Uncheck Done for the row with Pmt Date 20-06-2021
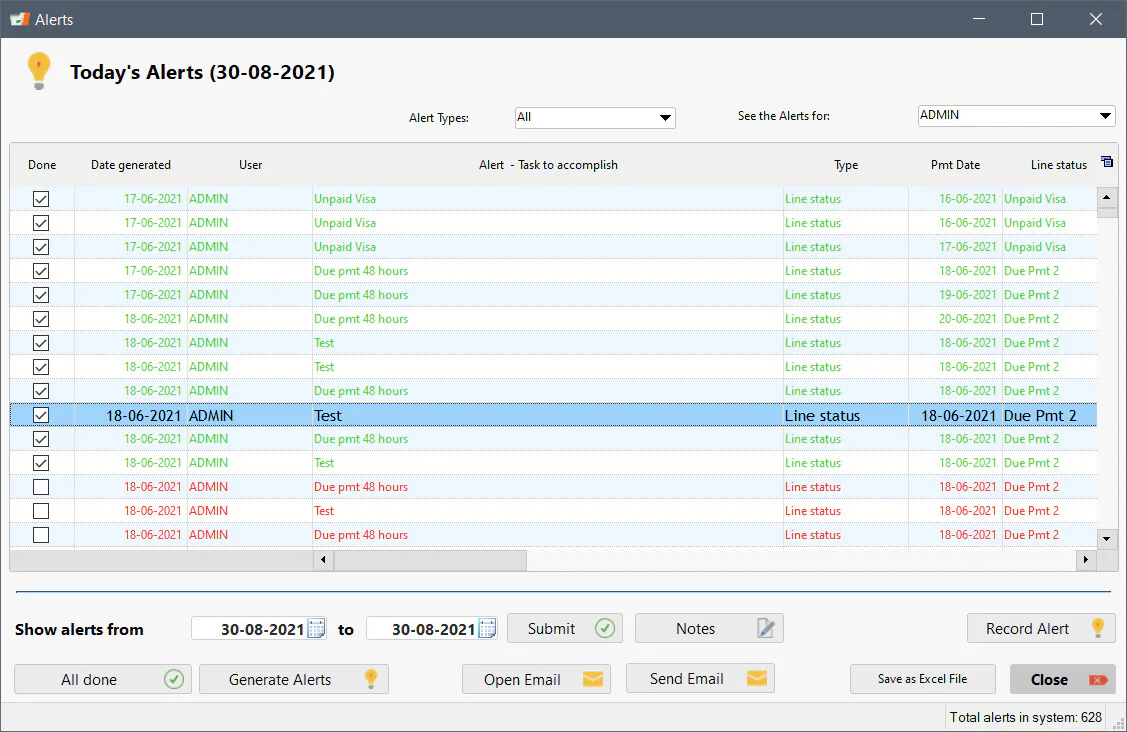Image resolution: width=1127 pixels, height=732 pixels. click(x=41, y=319)
